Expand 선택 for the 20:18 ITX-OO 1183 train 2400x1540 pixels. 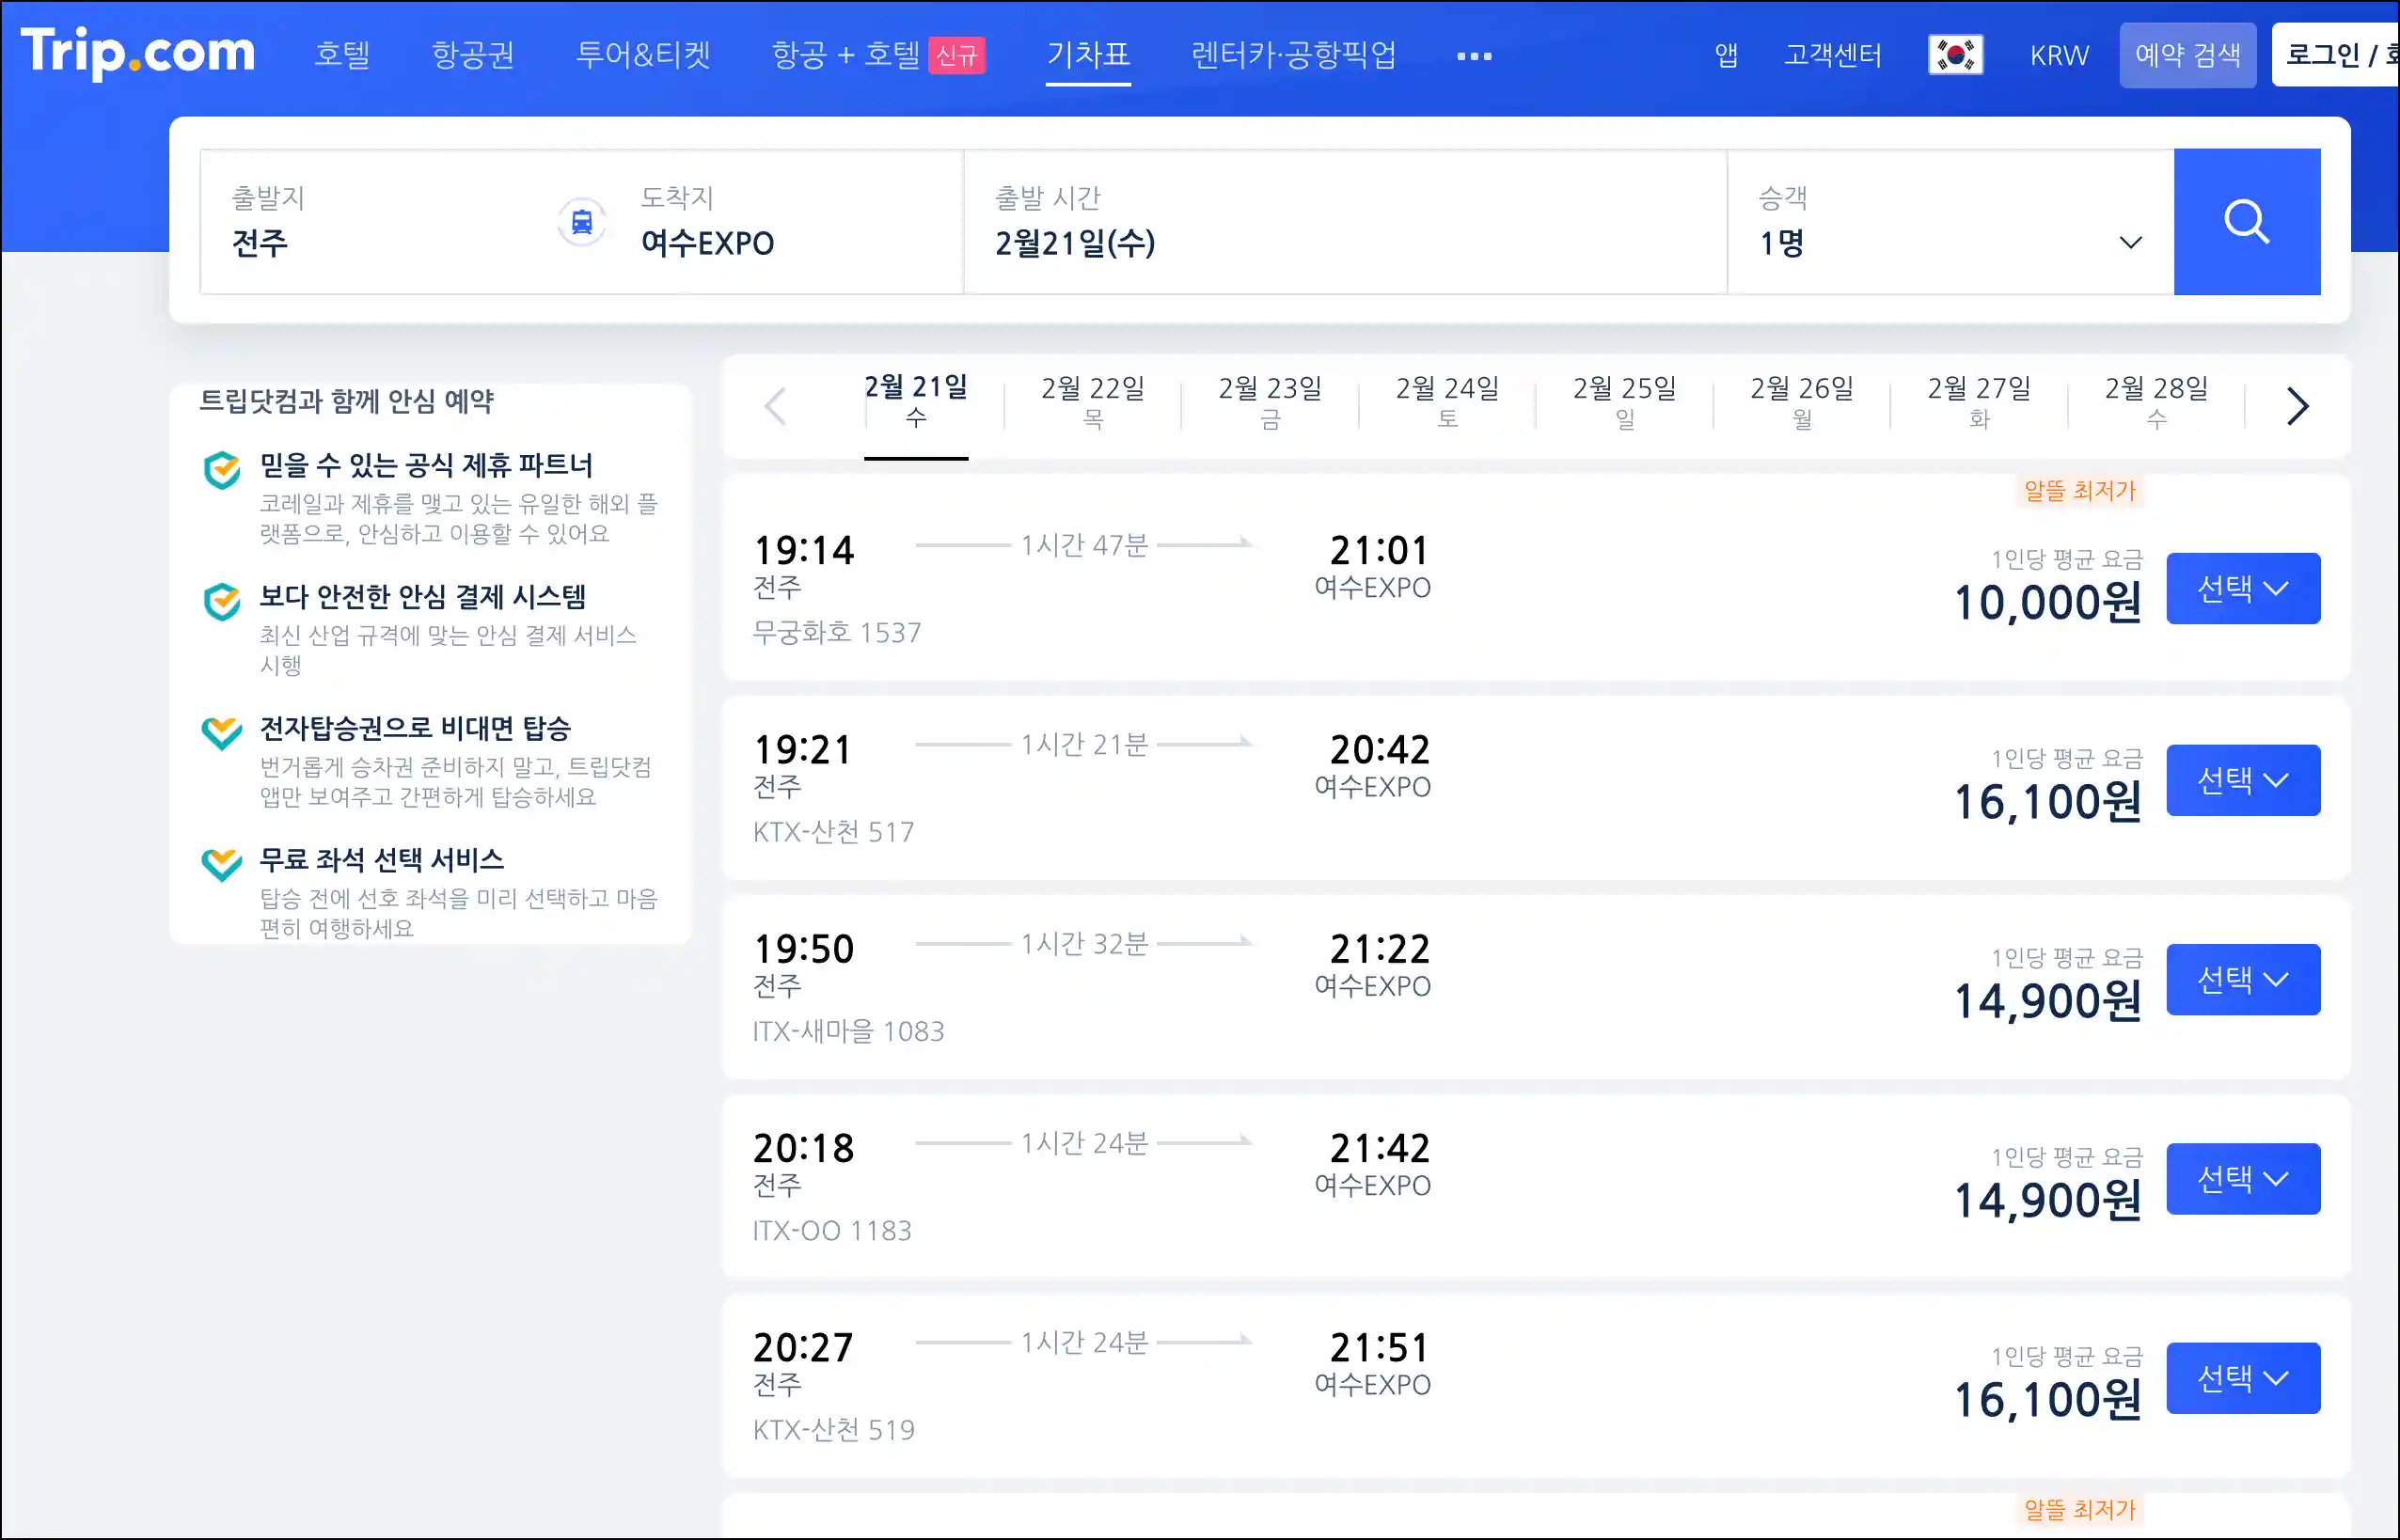pos(2243,1179)
